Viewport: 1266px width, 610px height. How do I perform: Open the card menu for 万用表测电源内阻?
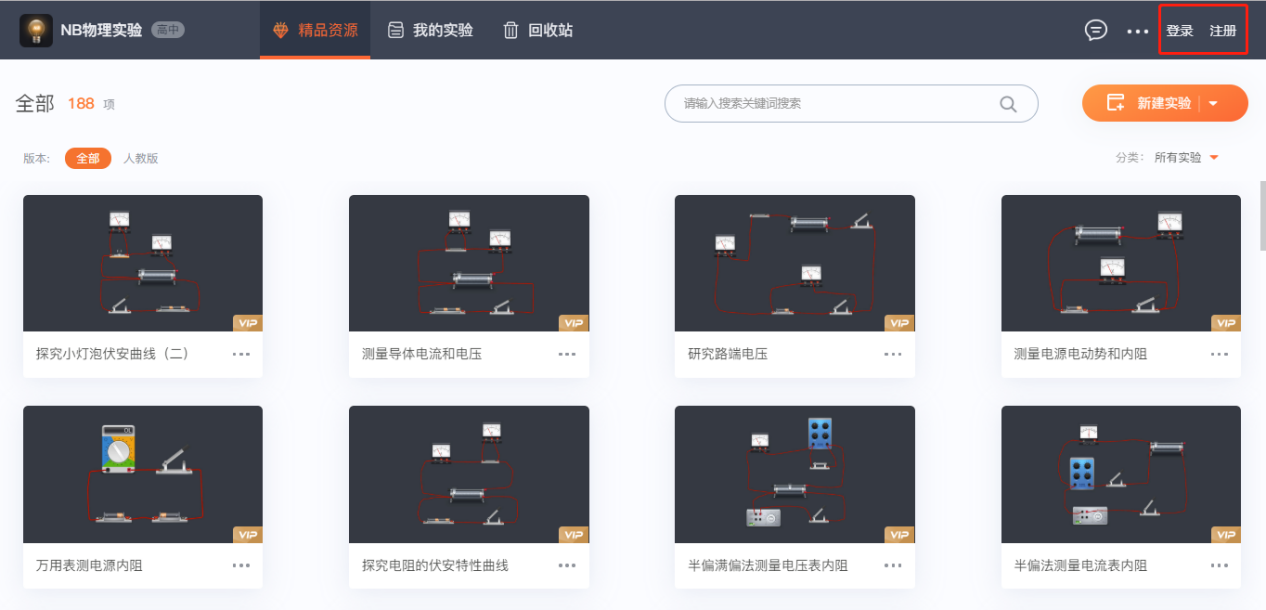click(241, 565)
